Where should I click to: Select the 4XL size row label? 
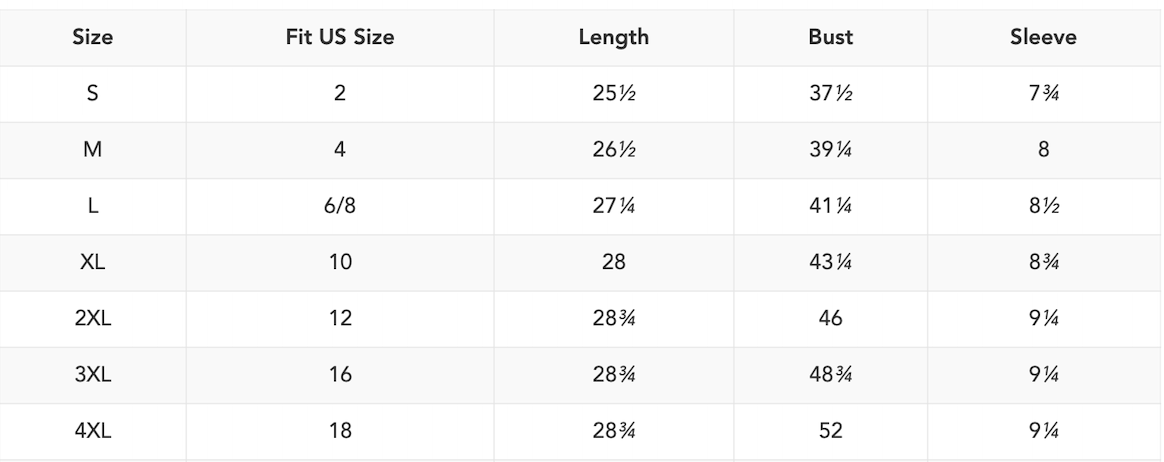click(92, 431)
